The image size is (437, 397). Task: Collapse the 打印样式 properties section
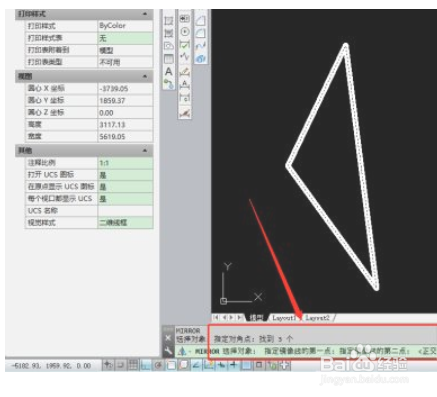click(x=145, y=14)
